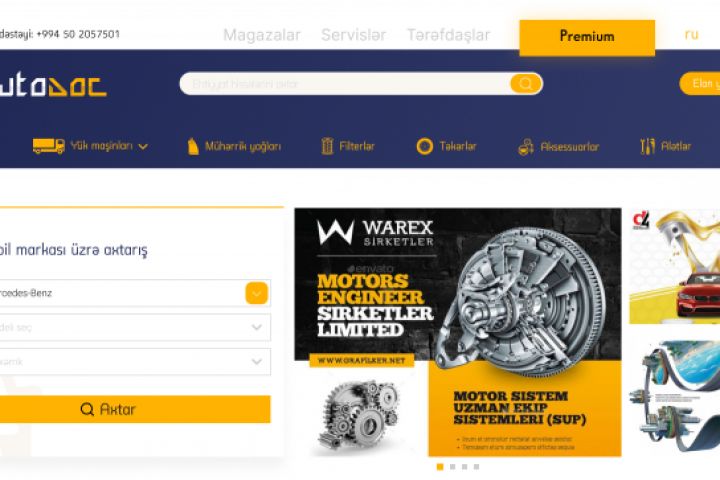Screen dimensions: 720x480
Task: Switch language to ru
Action: pyautogui.click(x=691, y=34)
